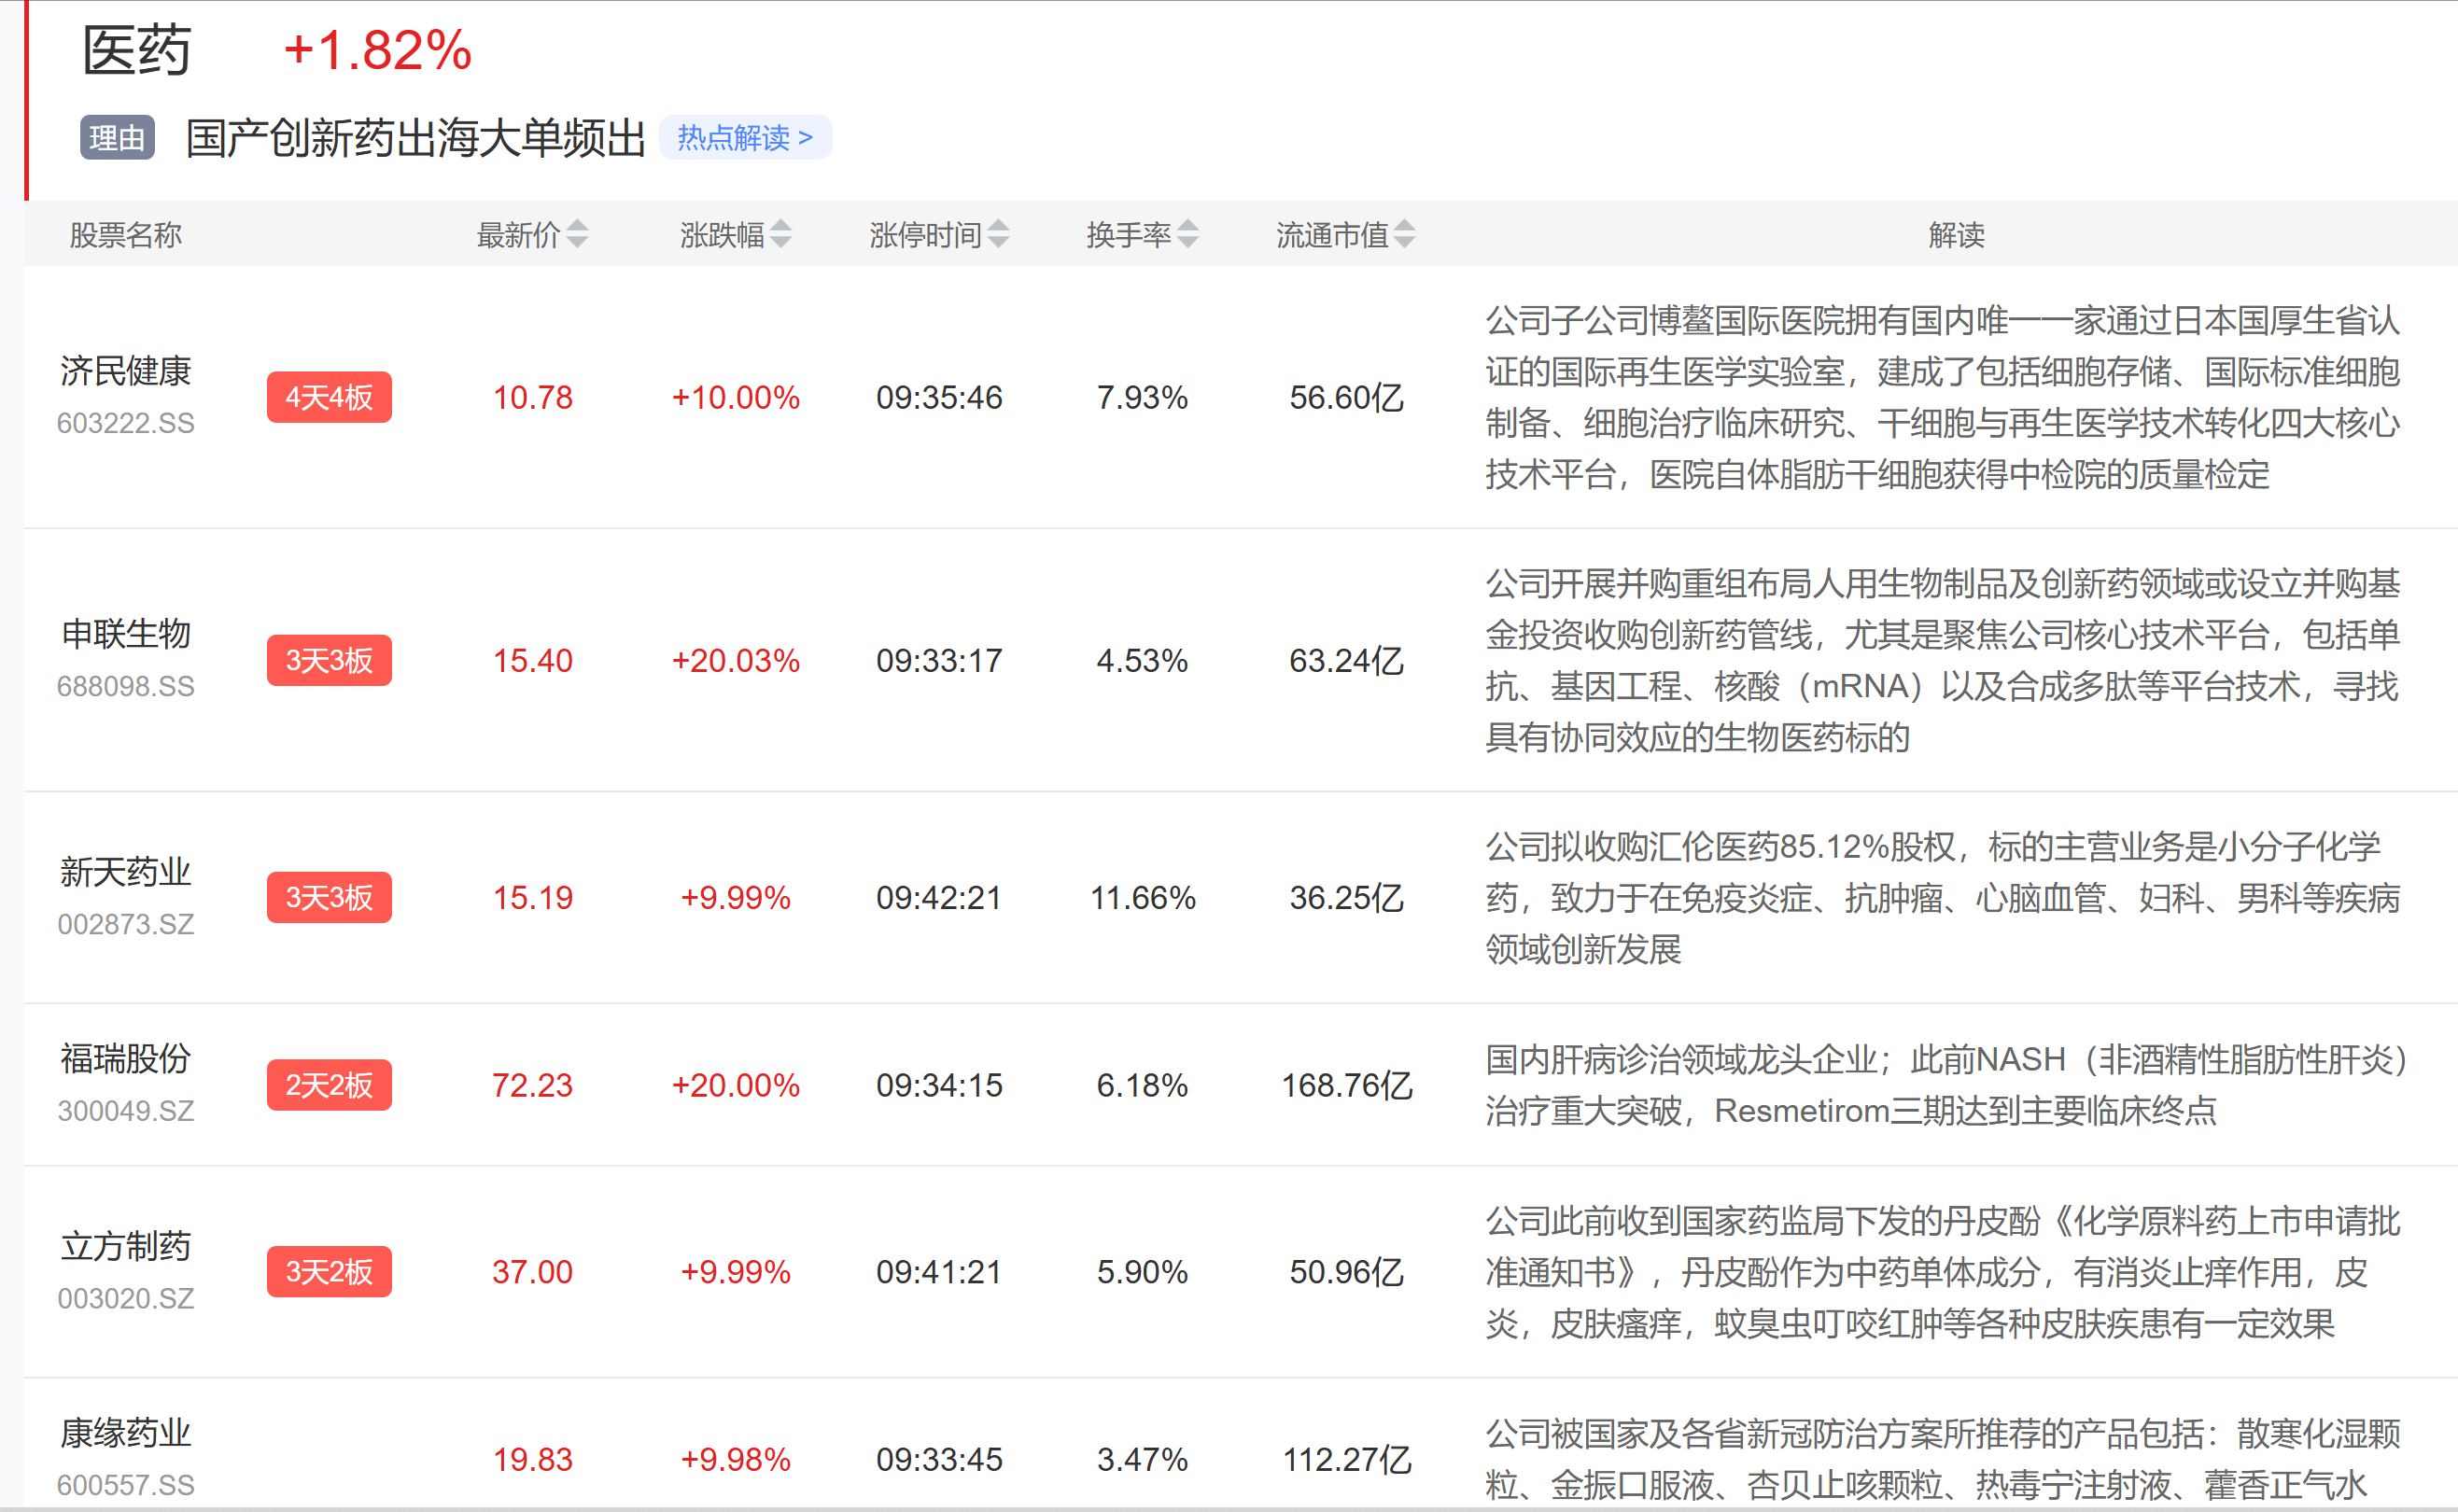Click the 2天2板 badge for 福瑞股份
This screenshot has width=2458, height=1512.
click(x=329, y=1085)
